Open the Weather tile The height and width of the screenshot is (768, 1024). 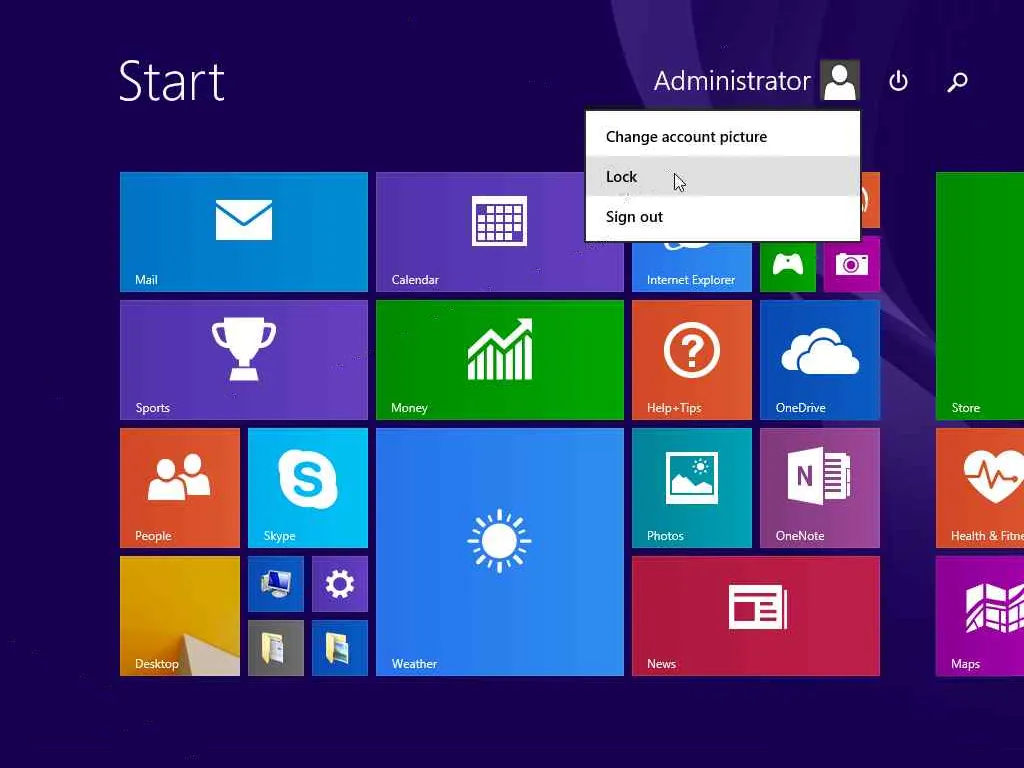[500, 552]
